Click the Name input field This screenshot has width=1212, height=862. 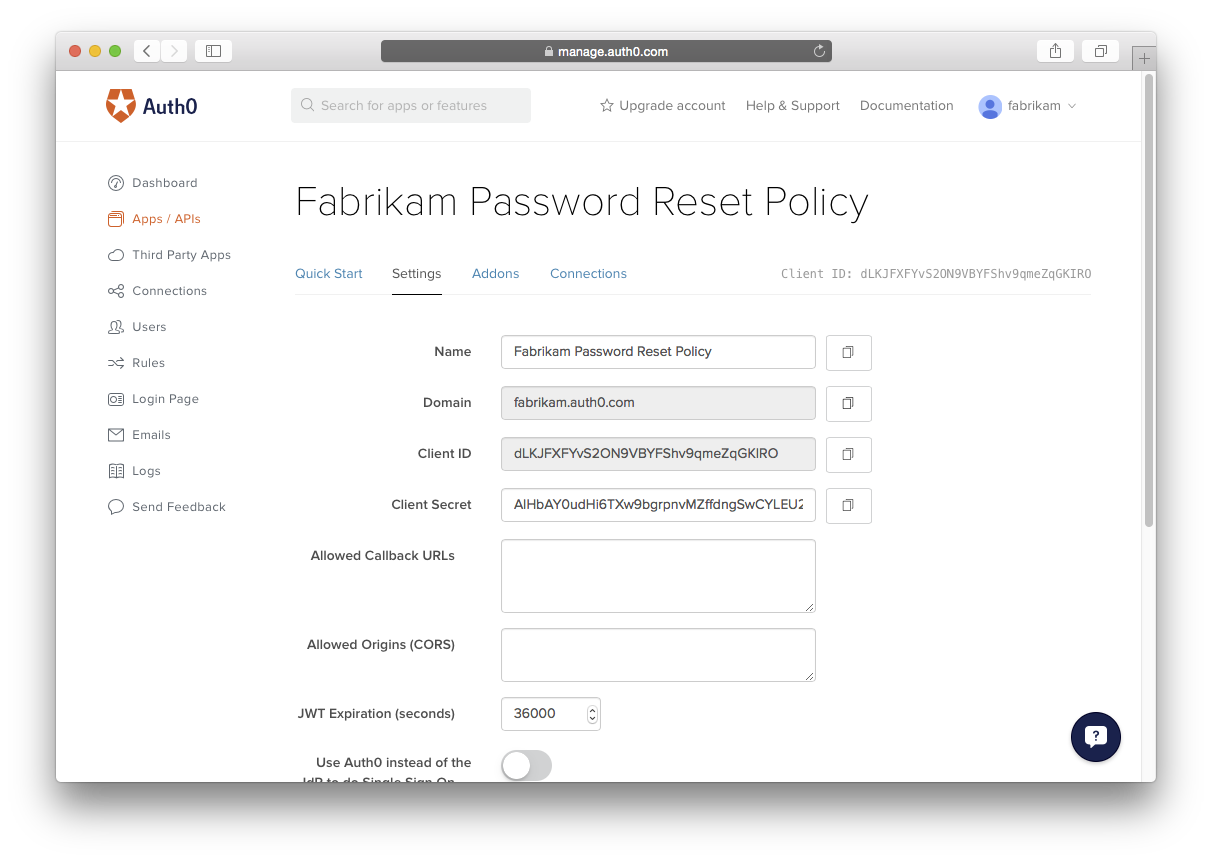tap(658, 352)
